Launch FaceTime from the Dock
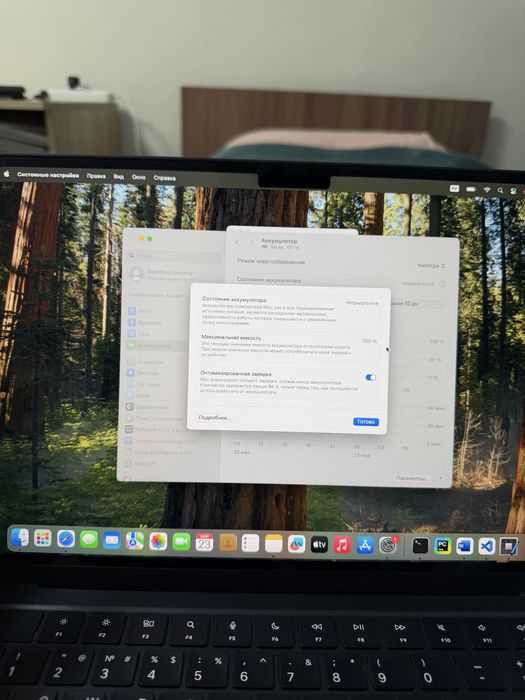 click(181, 542)
